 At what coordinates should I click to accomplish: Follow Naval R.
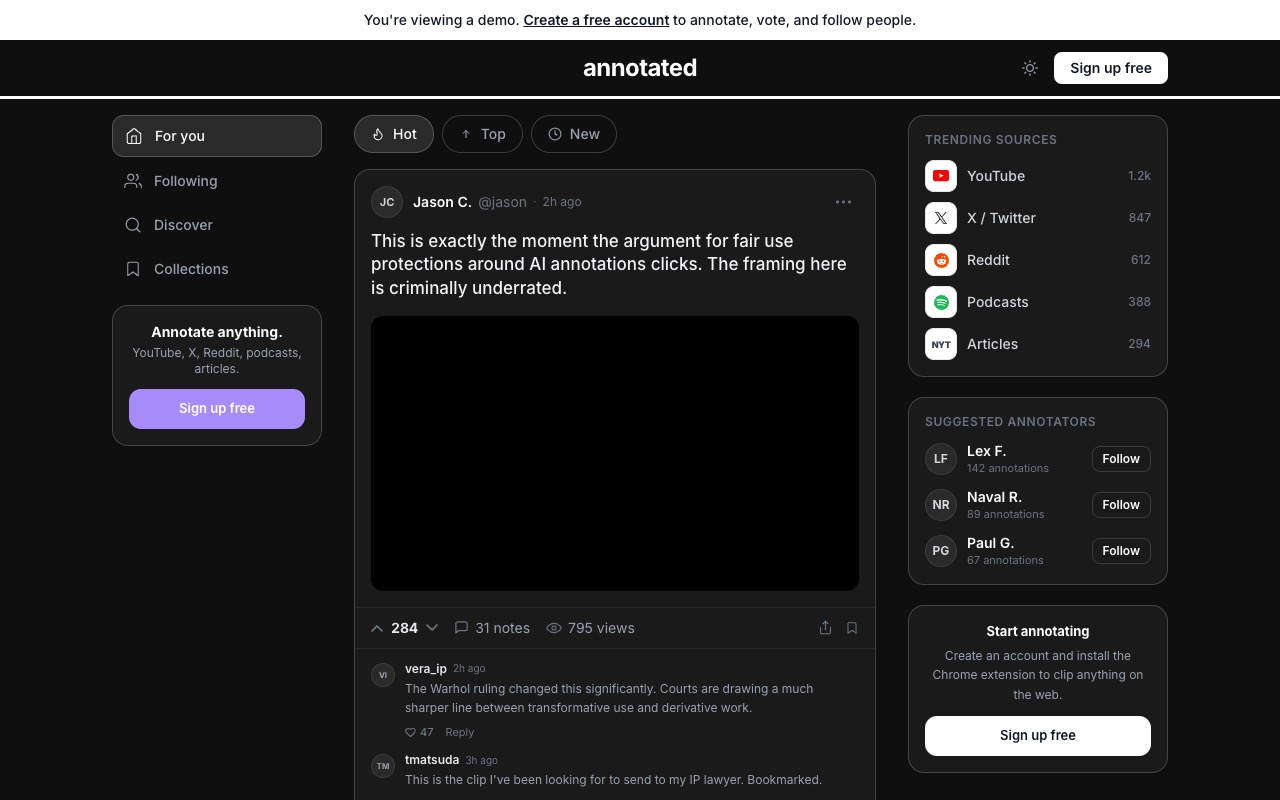pos(1121,505)
